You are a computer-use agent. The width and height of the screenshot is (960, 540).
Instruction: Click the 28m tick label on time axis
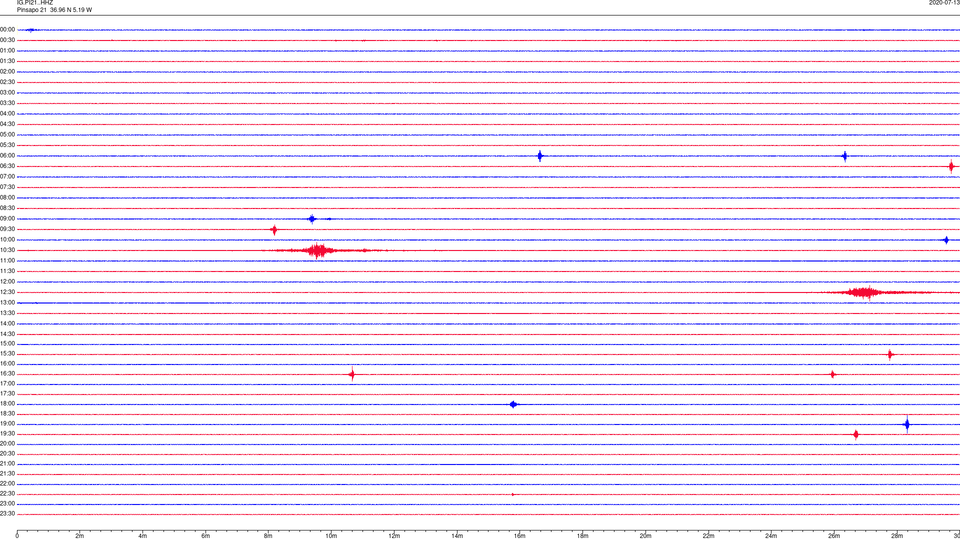click(897, 536)
